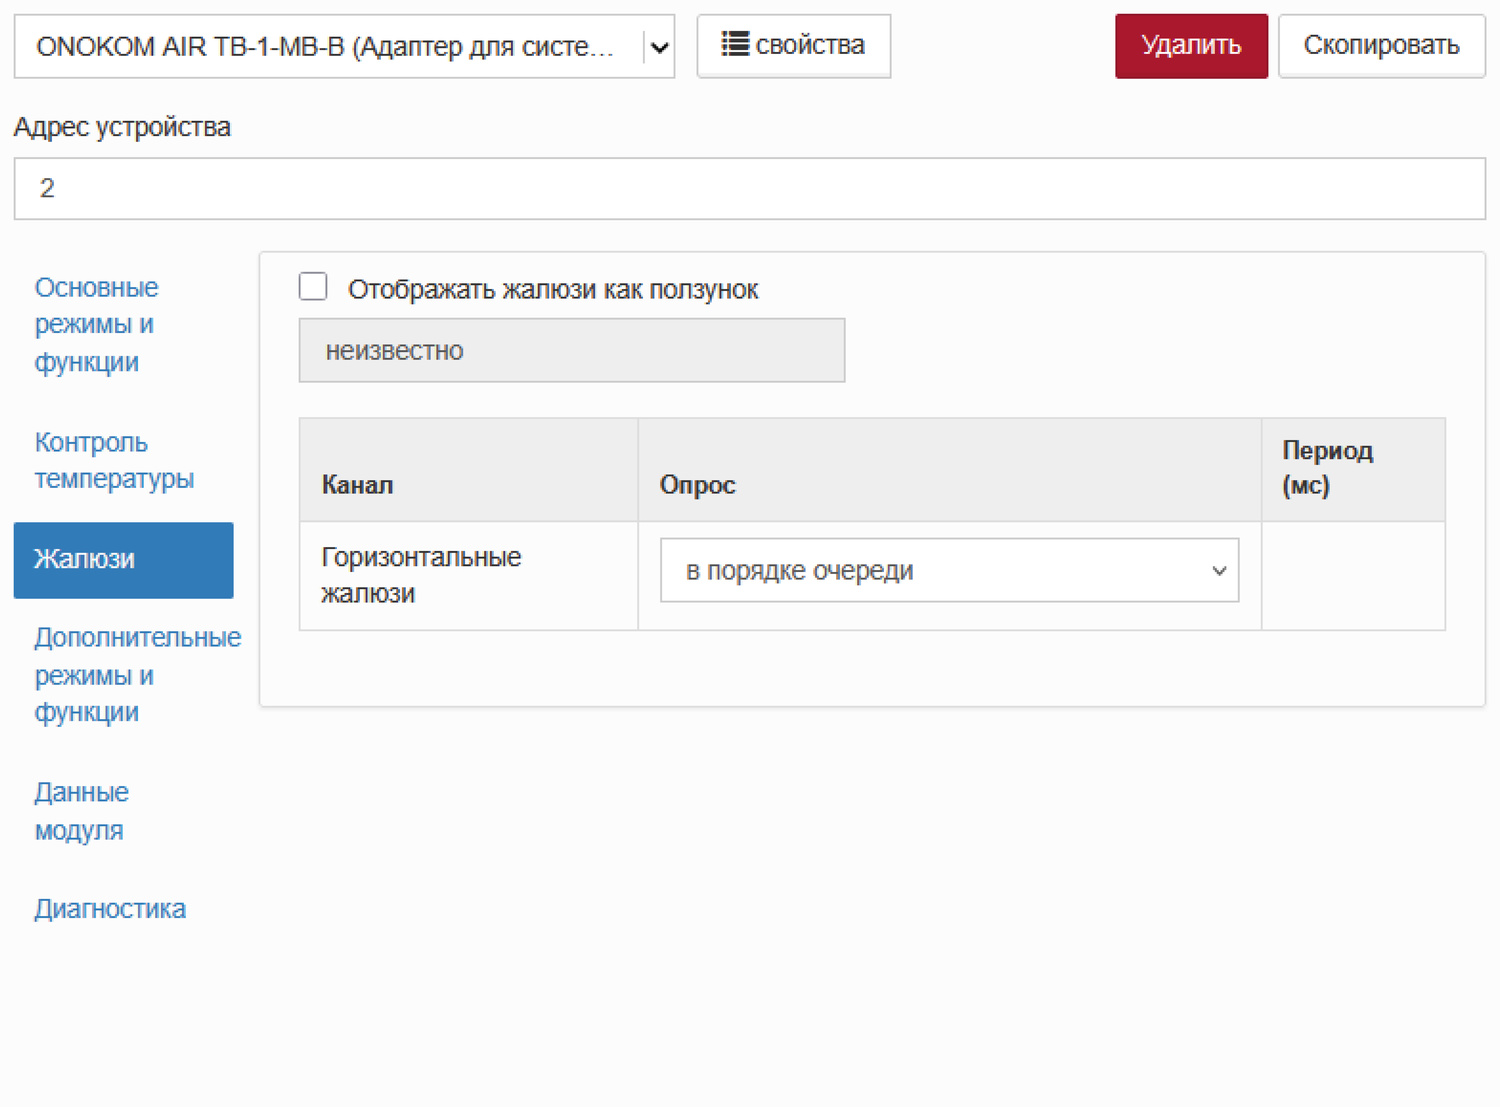This screenshot has height=1107, width=1500.
Task: Click the red Удалить button
Action: 1190,46
